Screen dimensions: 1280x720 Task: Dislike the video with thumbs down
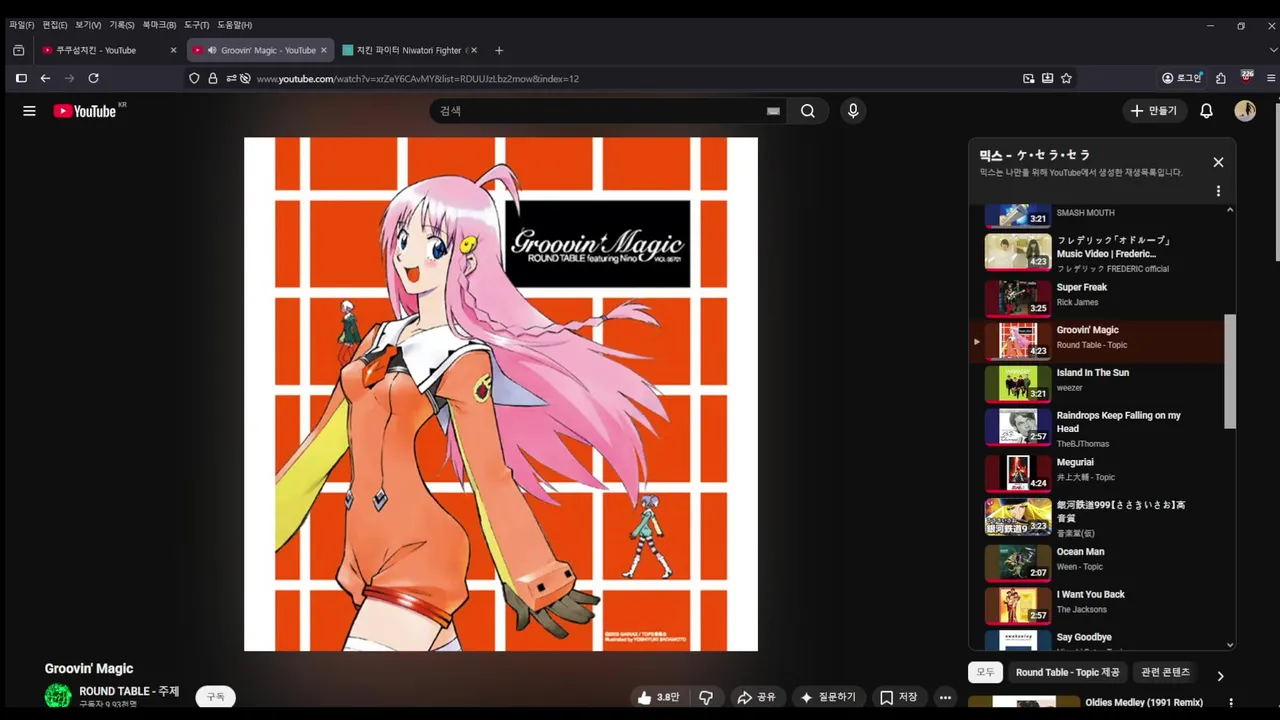pyautogui.click(x=706, y=697)
